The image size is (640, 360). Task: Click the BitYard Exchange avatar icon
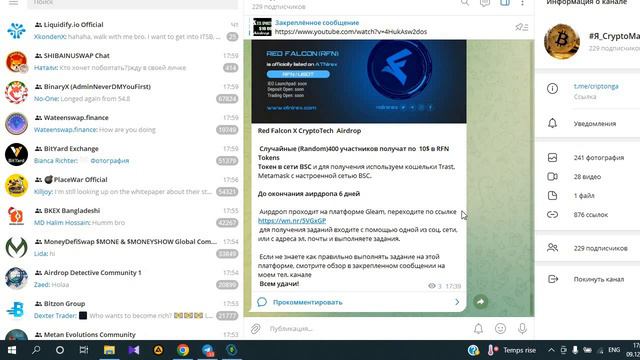click(x=16, y=155)
